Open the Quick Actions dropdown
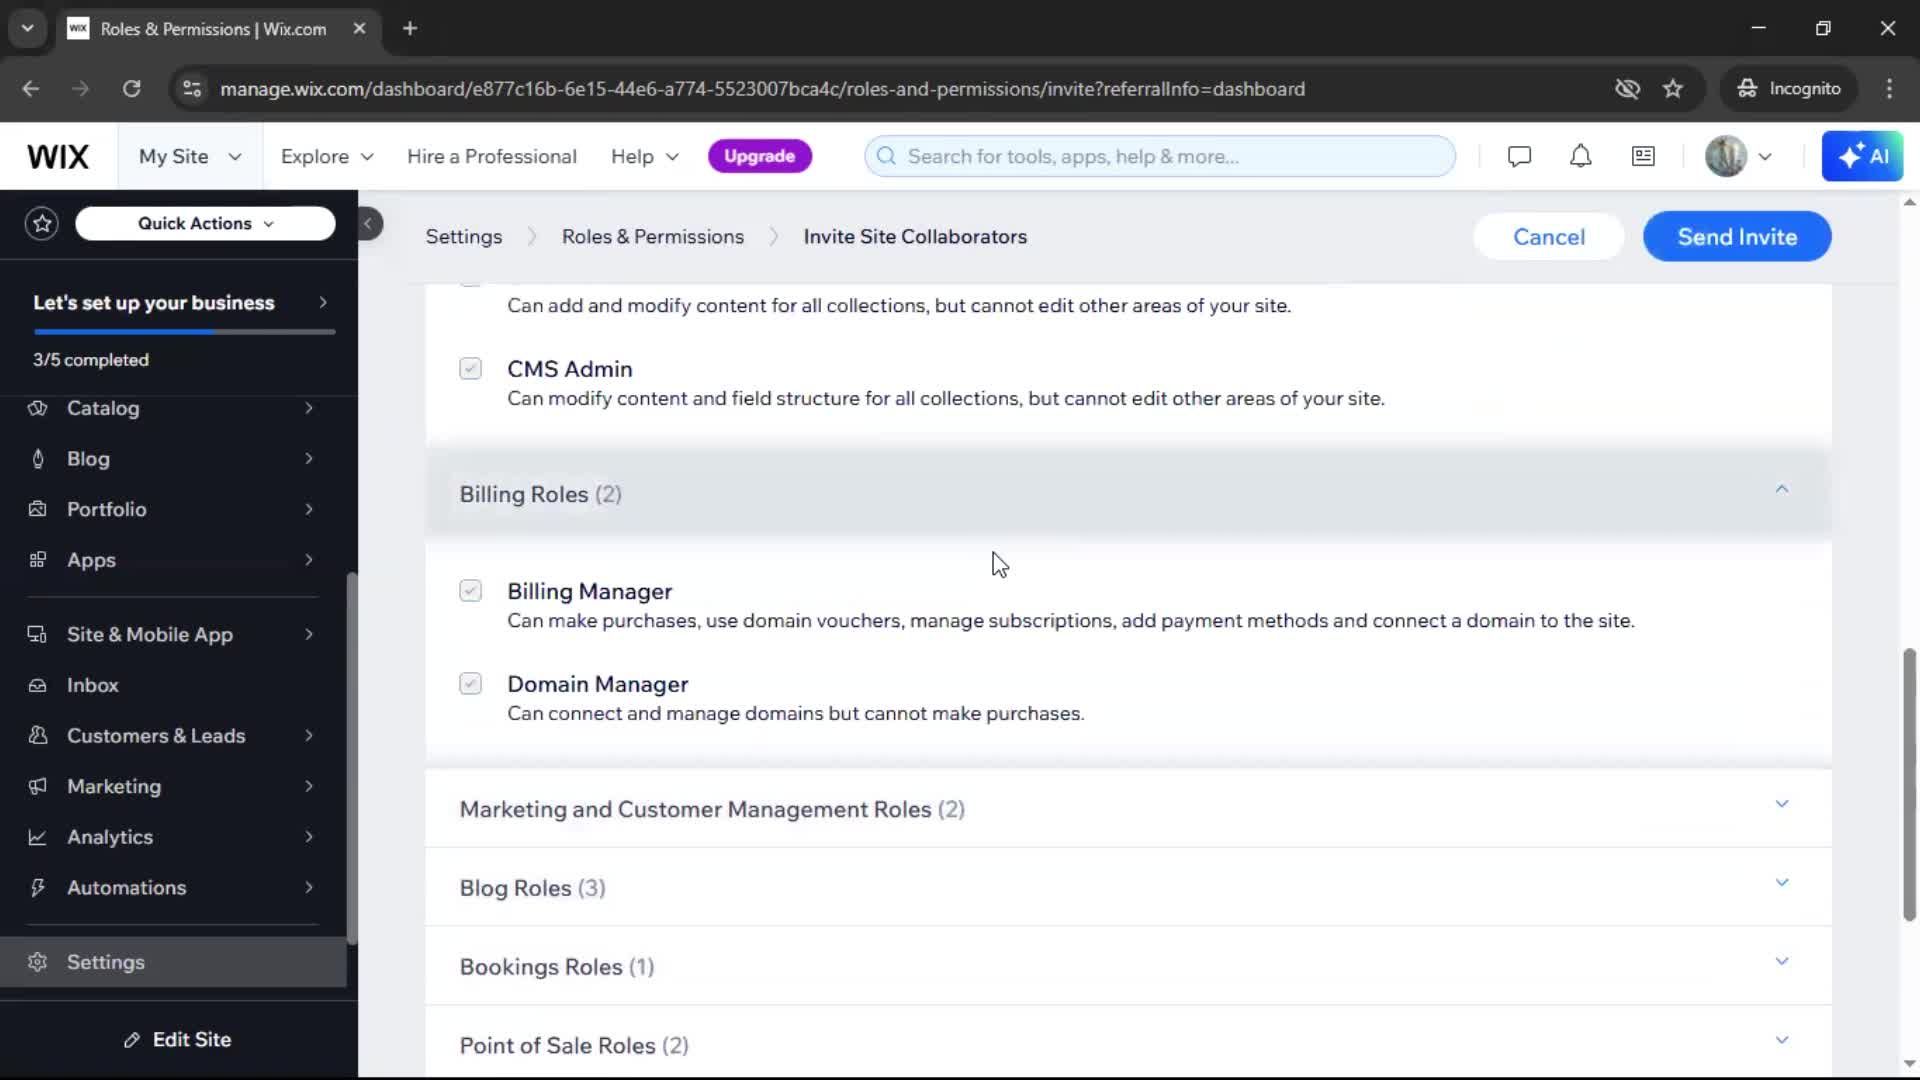Viewport: 1920px width, 1080px height. pos(205,223)
